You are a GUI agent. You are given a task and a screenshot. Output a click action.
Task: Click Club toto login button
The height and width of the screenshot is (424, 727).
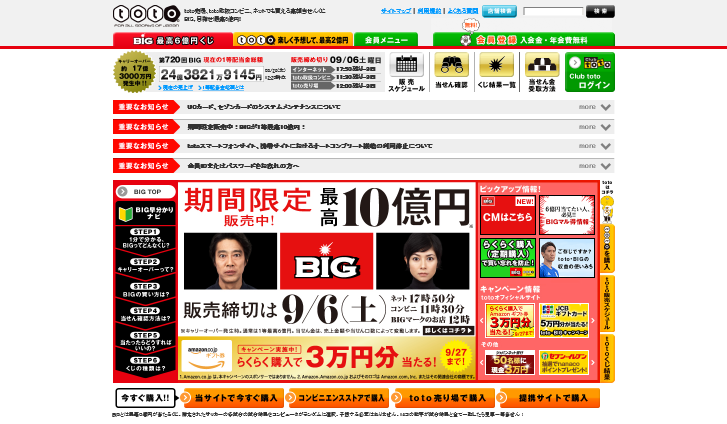[x=590, y=72]
